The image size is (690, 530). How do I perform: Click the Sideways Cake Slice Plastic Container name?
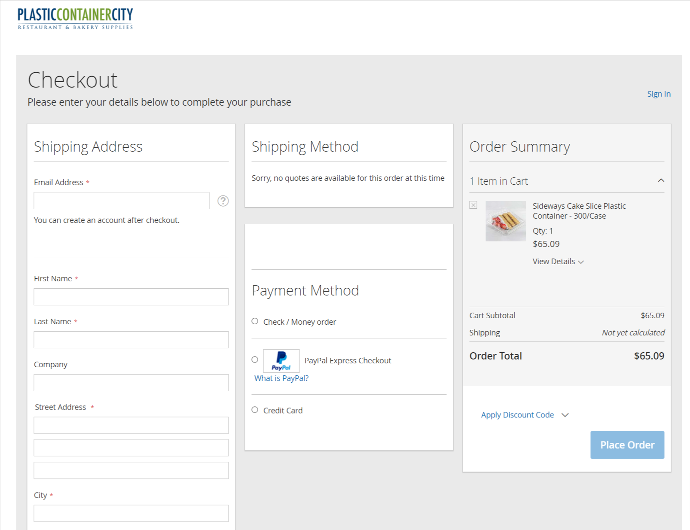[x=579, y=211]
